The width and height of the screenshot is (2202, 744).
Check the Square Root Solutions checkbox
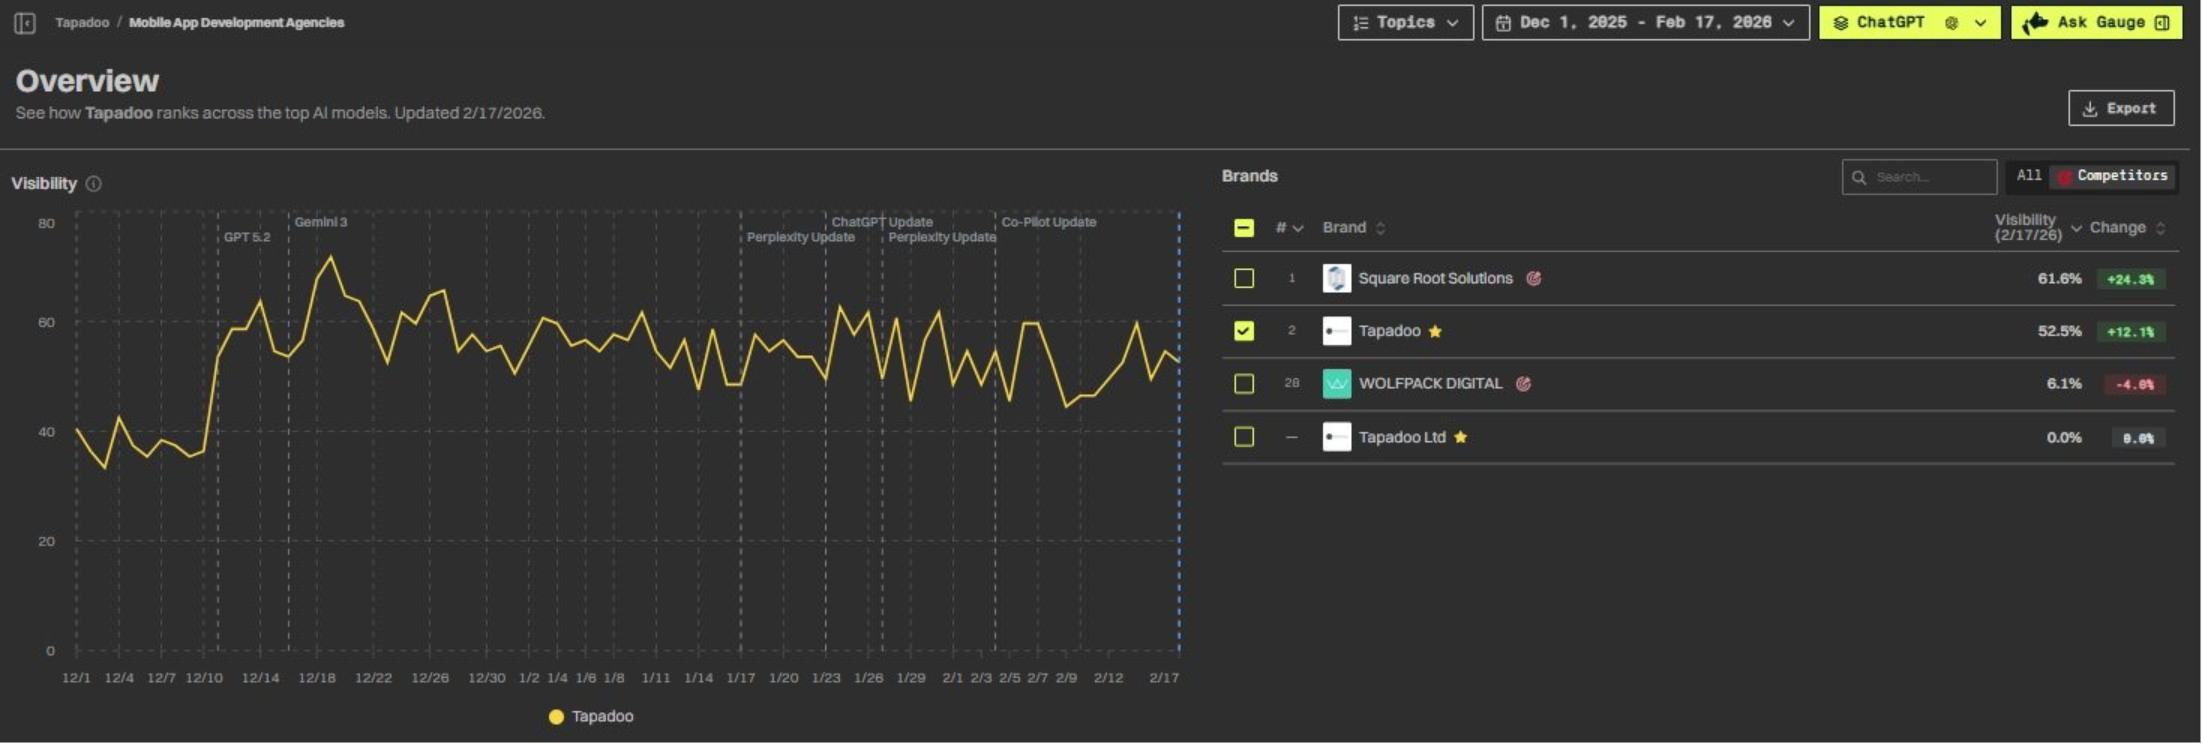[x=1244, y=278]
